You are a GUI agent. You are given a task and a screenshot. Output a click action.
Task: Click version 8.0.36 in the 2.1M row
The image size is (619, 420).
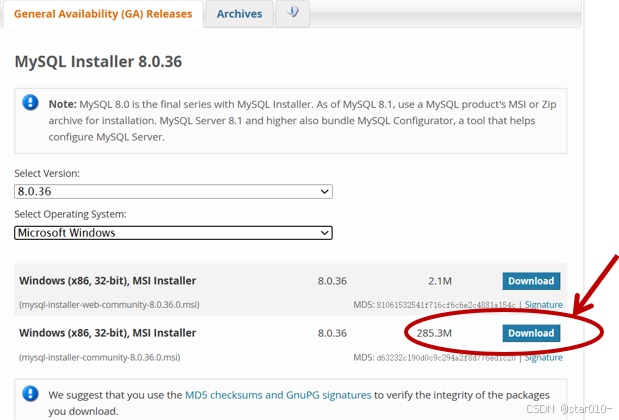[332, 281]
